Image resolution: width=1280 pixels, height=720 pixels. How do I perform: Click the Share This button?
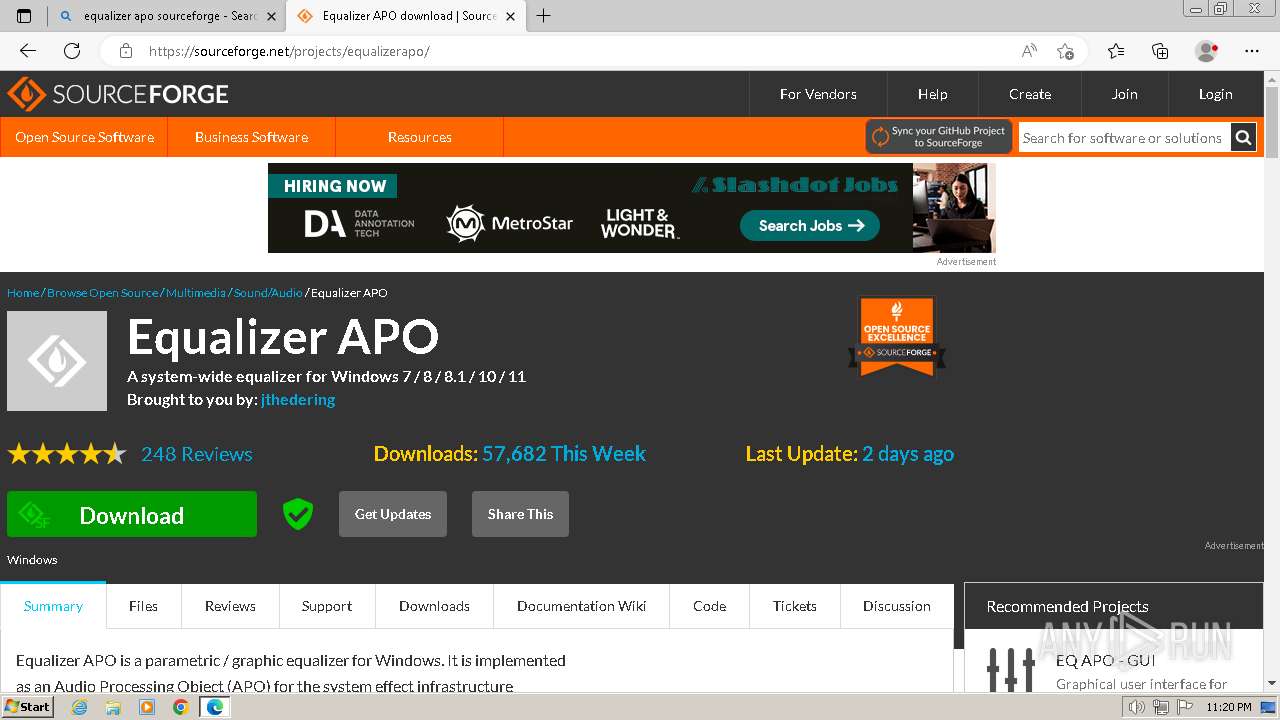click(520, 514)
